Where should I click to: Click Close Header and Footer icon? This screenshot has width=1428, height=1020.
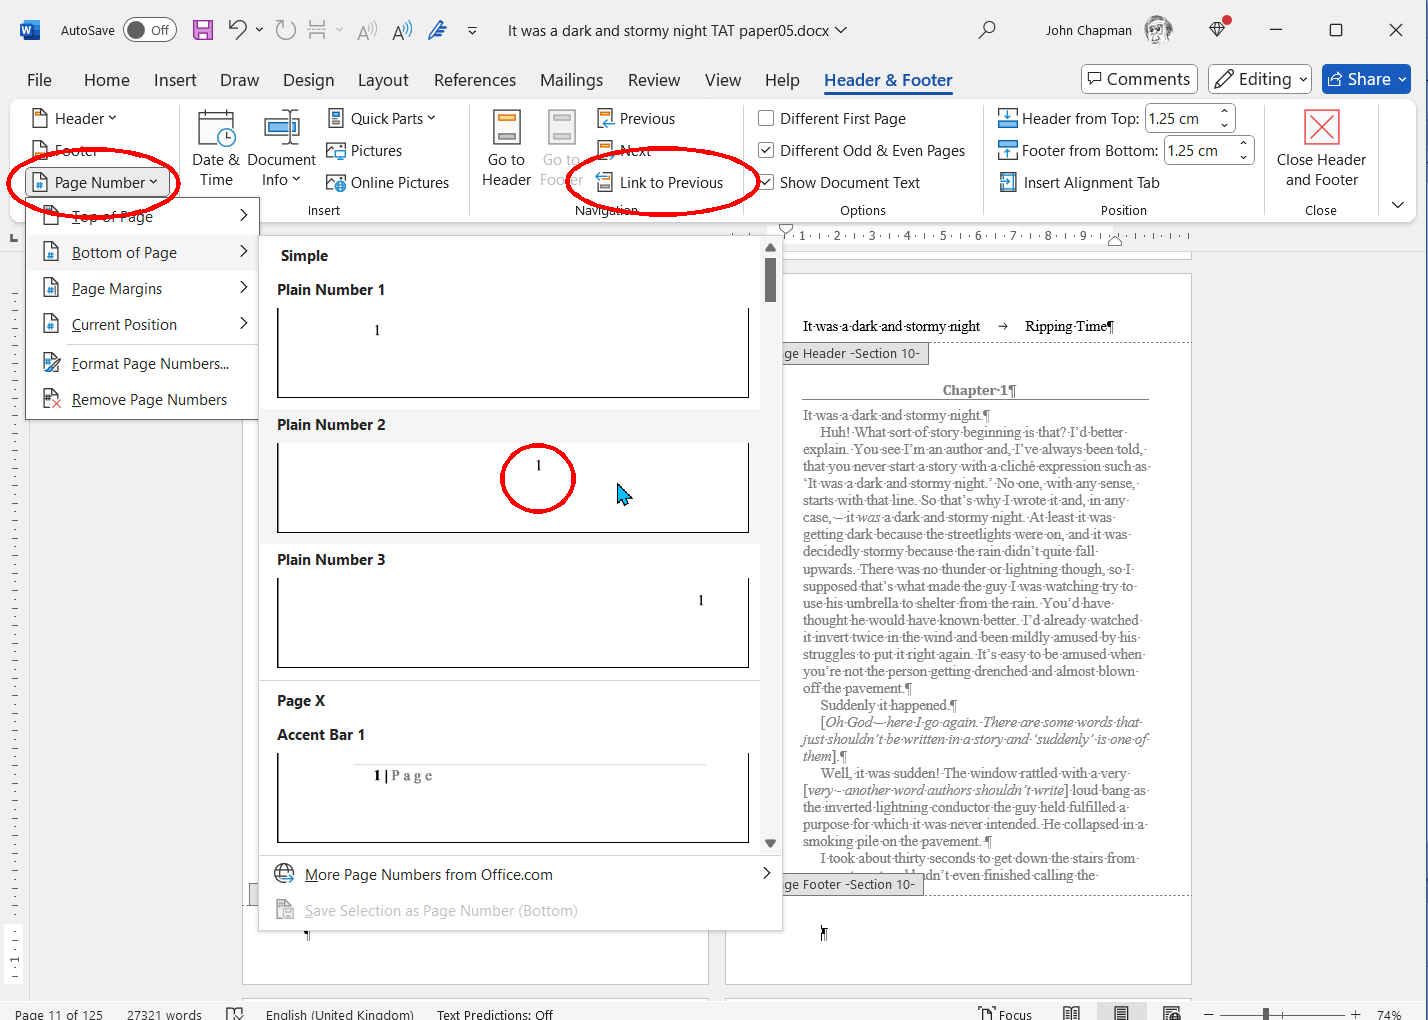pyautogui.click(x=1321, y=128)
